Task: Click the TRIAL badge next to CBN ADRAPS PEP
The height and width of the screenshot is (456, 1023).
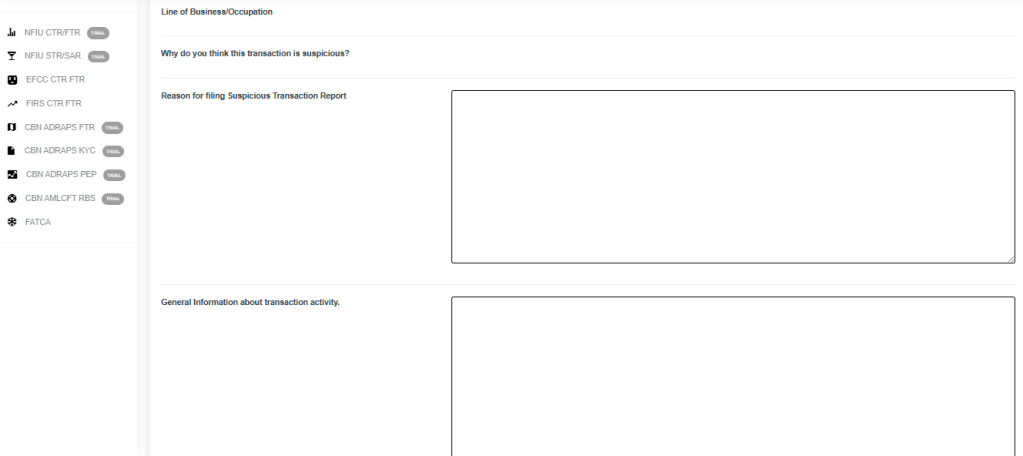Action: [113, 175]
